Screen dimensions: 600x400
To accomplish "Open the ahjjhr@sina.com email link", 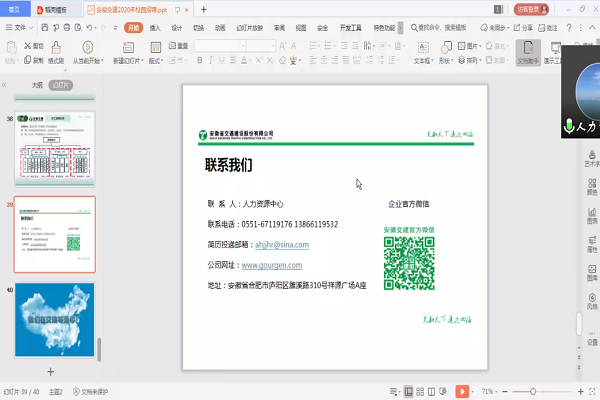I will pos(282,245).
